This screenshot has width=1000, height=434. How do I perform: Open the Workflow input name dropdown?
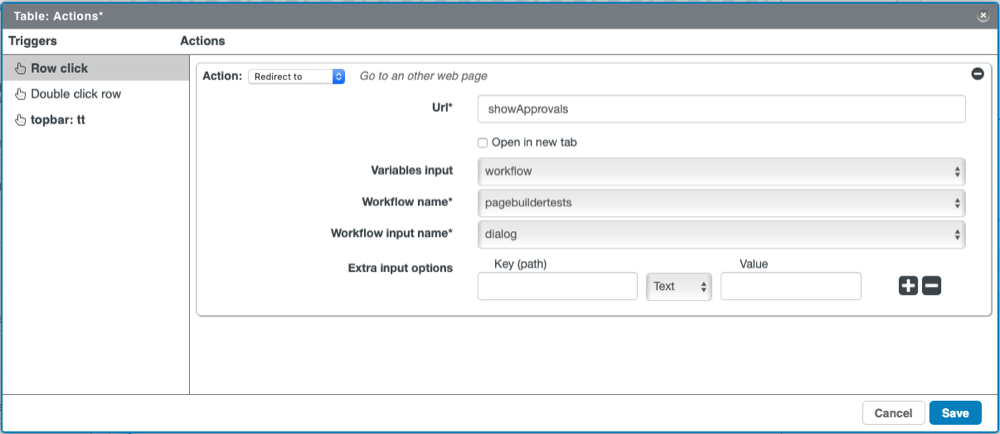[721, 234]
